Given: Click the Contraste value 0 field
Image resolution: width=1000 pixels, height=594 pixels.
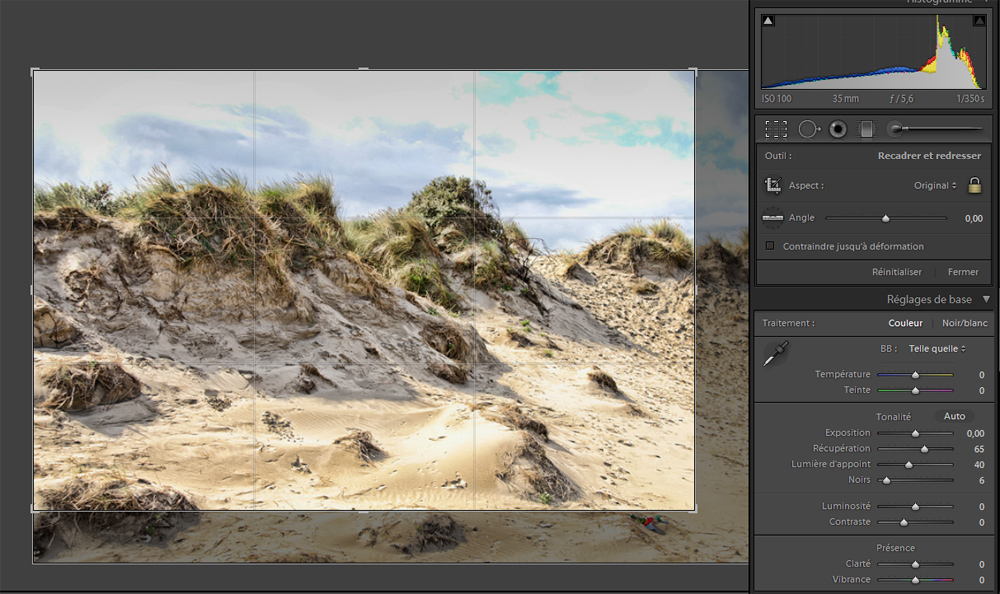Looking at the screenshot, I should (982, 523).
